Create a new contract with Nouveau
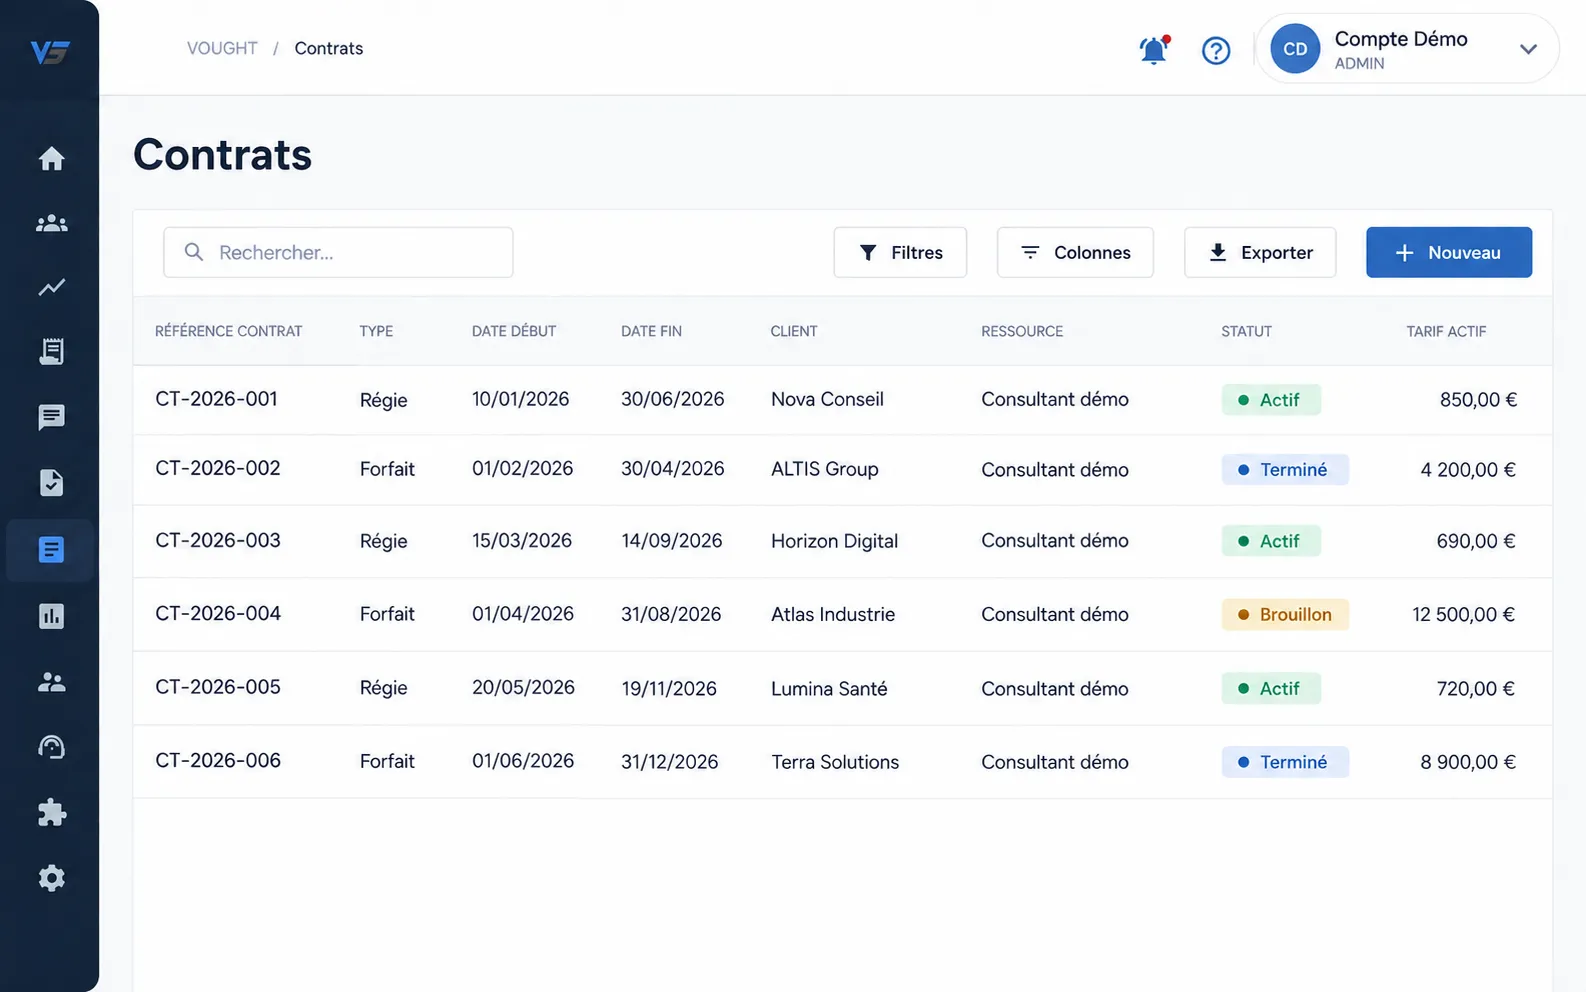1586x992 pixels. pos(1449,252)
